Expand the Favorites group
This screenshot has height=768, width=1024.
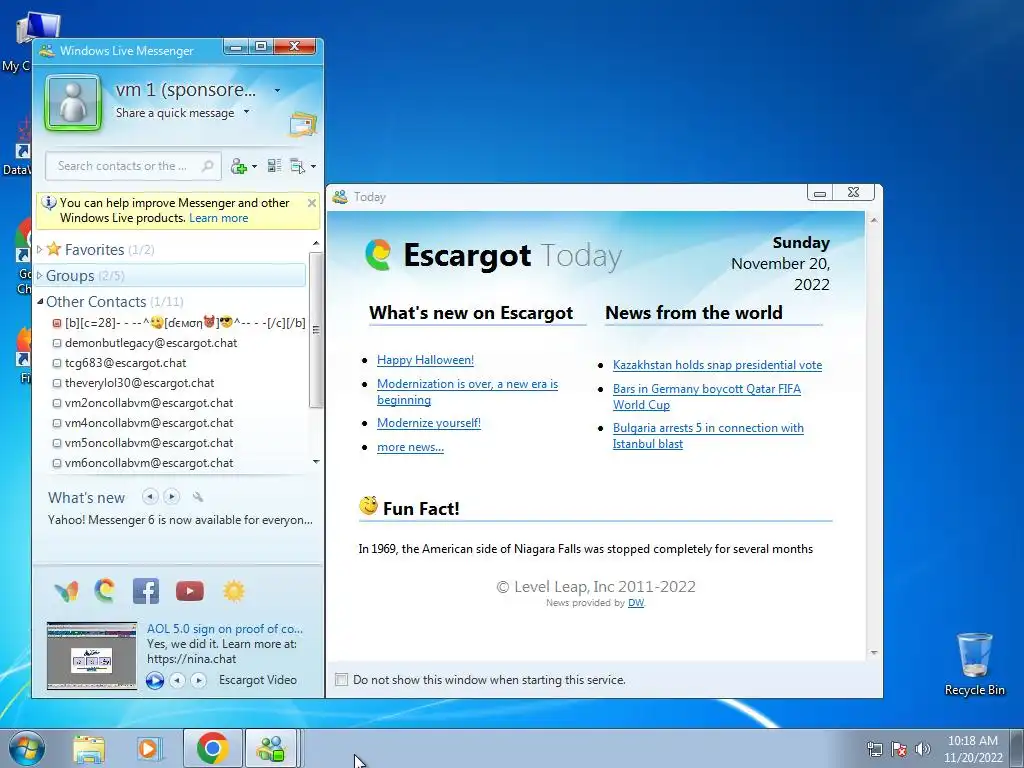point(40,249)
